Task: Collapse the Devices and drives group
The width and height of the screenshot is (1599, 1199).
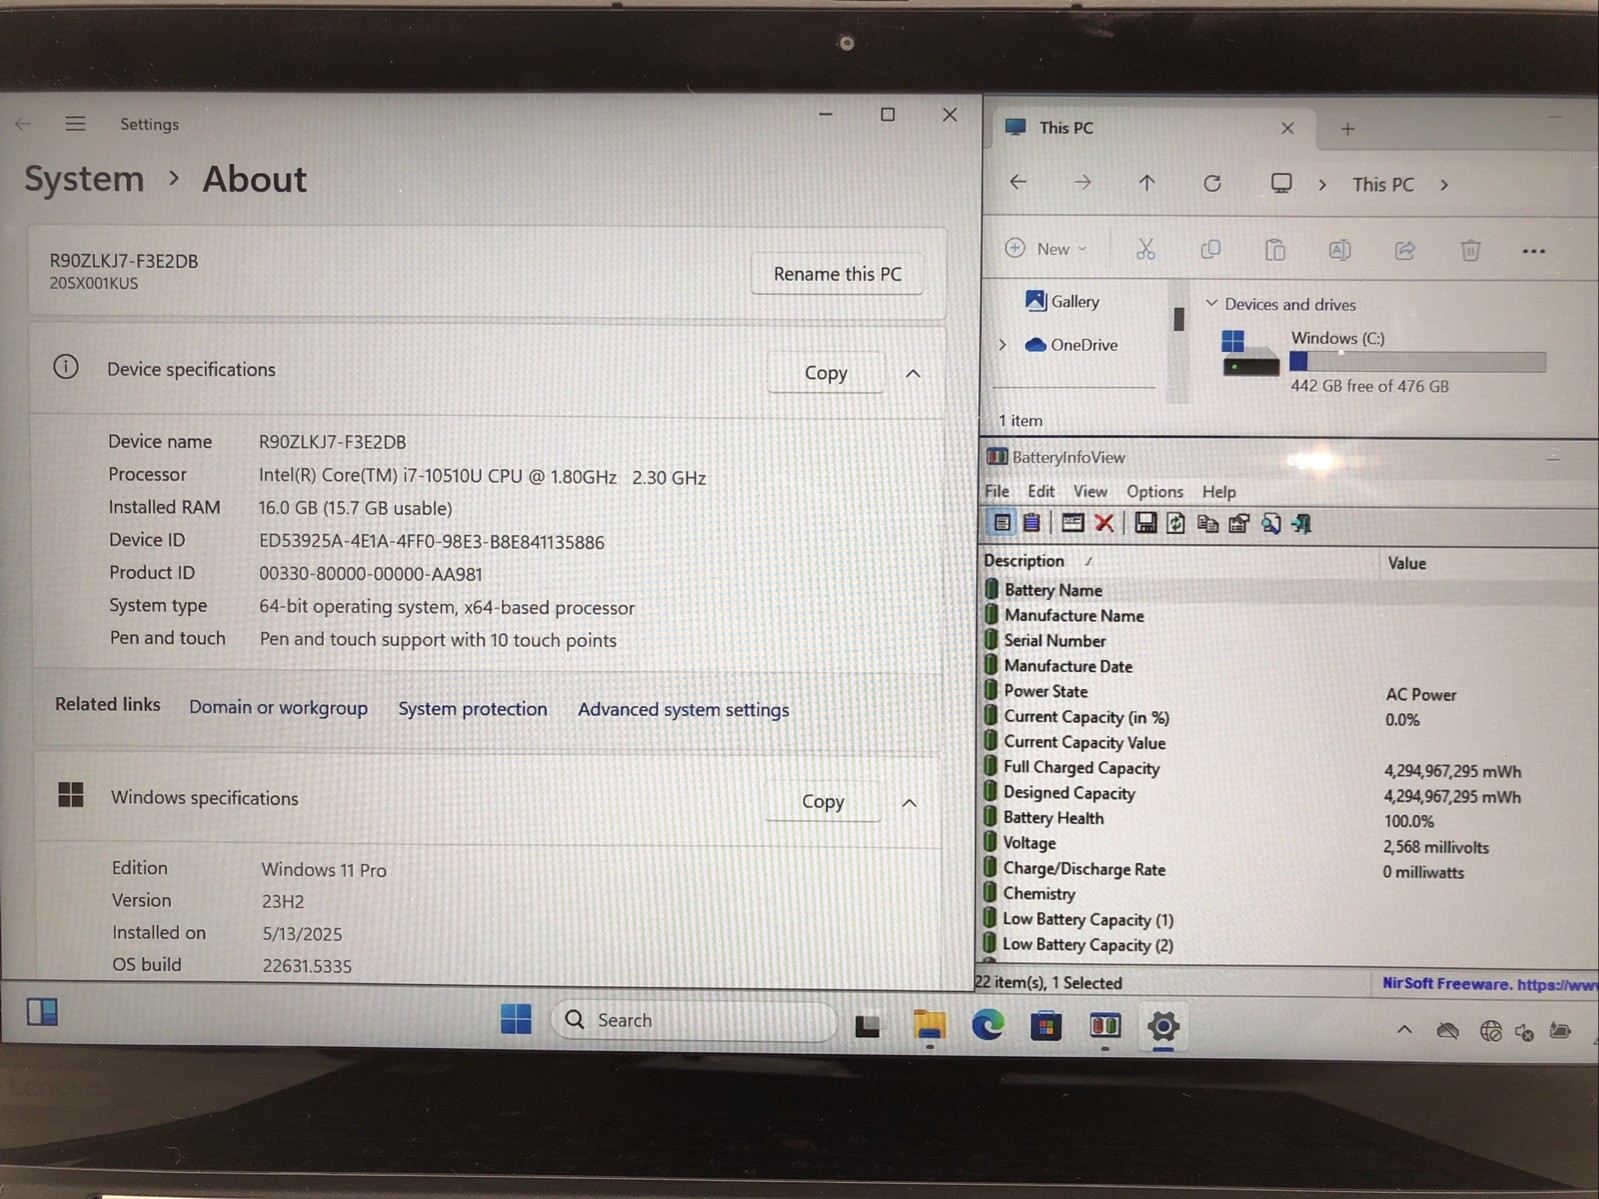Action: pyautogui.click(x=1211, y=303)
